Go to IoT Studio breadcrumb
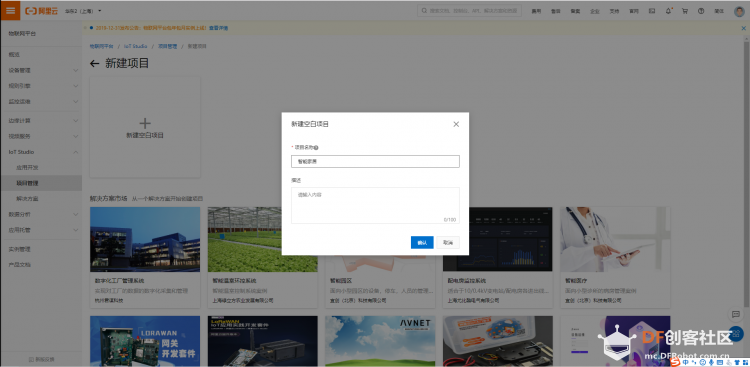This screenshot has height=367, width=750. click(135, 46)
